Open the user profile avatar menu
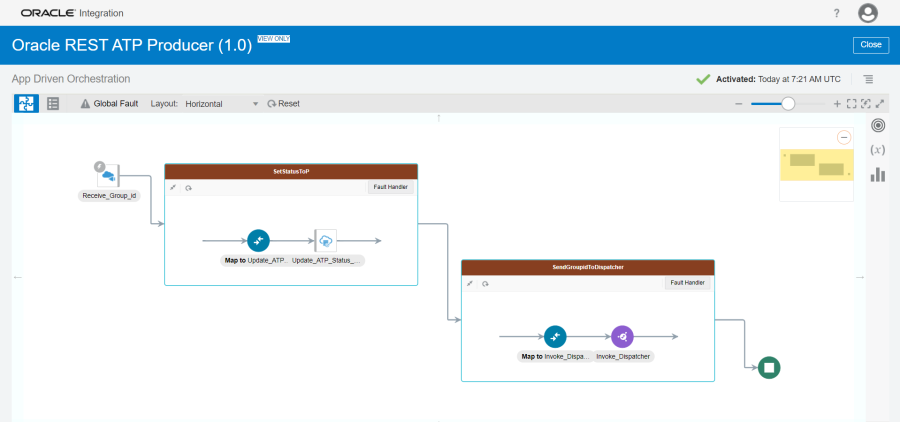Viewport: 900px width, 422px height. pos(868,13)
